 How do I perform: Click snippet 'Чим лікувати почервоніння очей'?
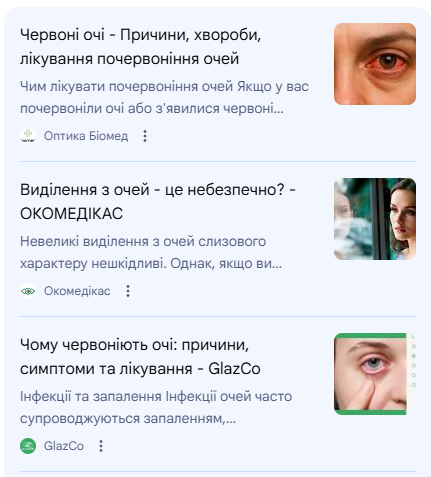click(x=127, y=87)
